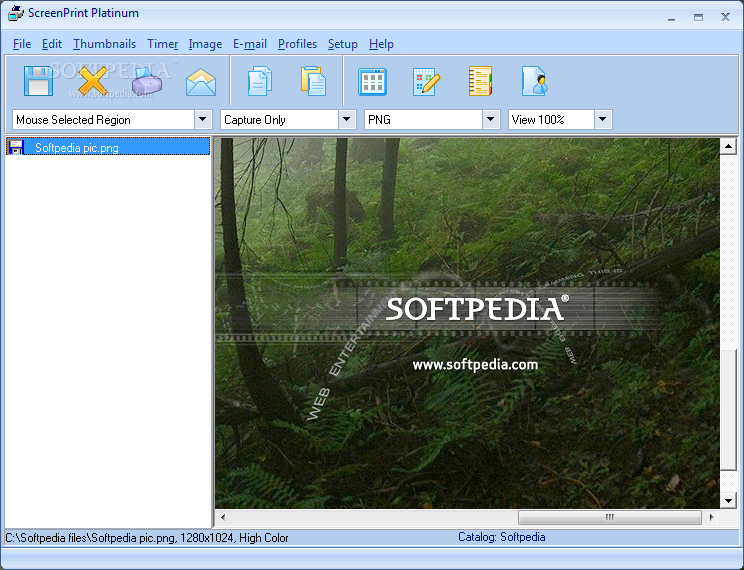
Task: Click the View 100% combo box field
Action: [x=560, y=120]
